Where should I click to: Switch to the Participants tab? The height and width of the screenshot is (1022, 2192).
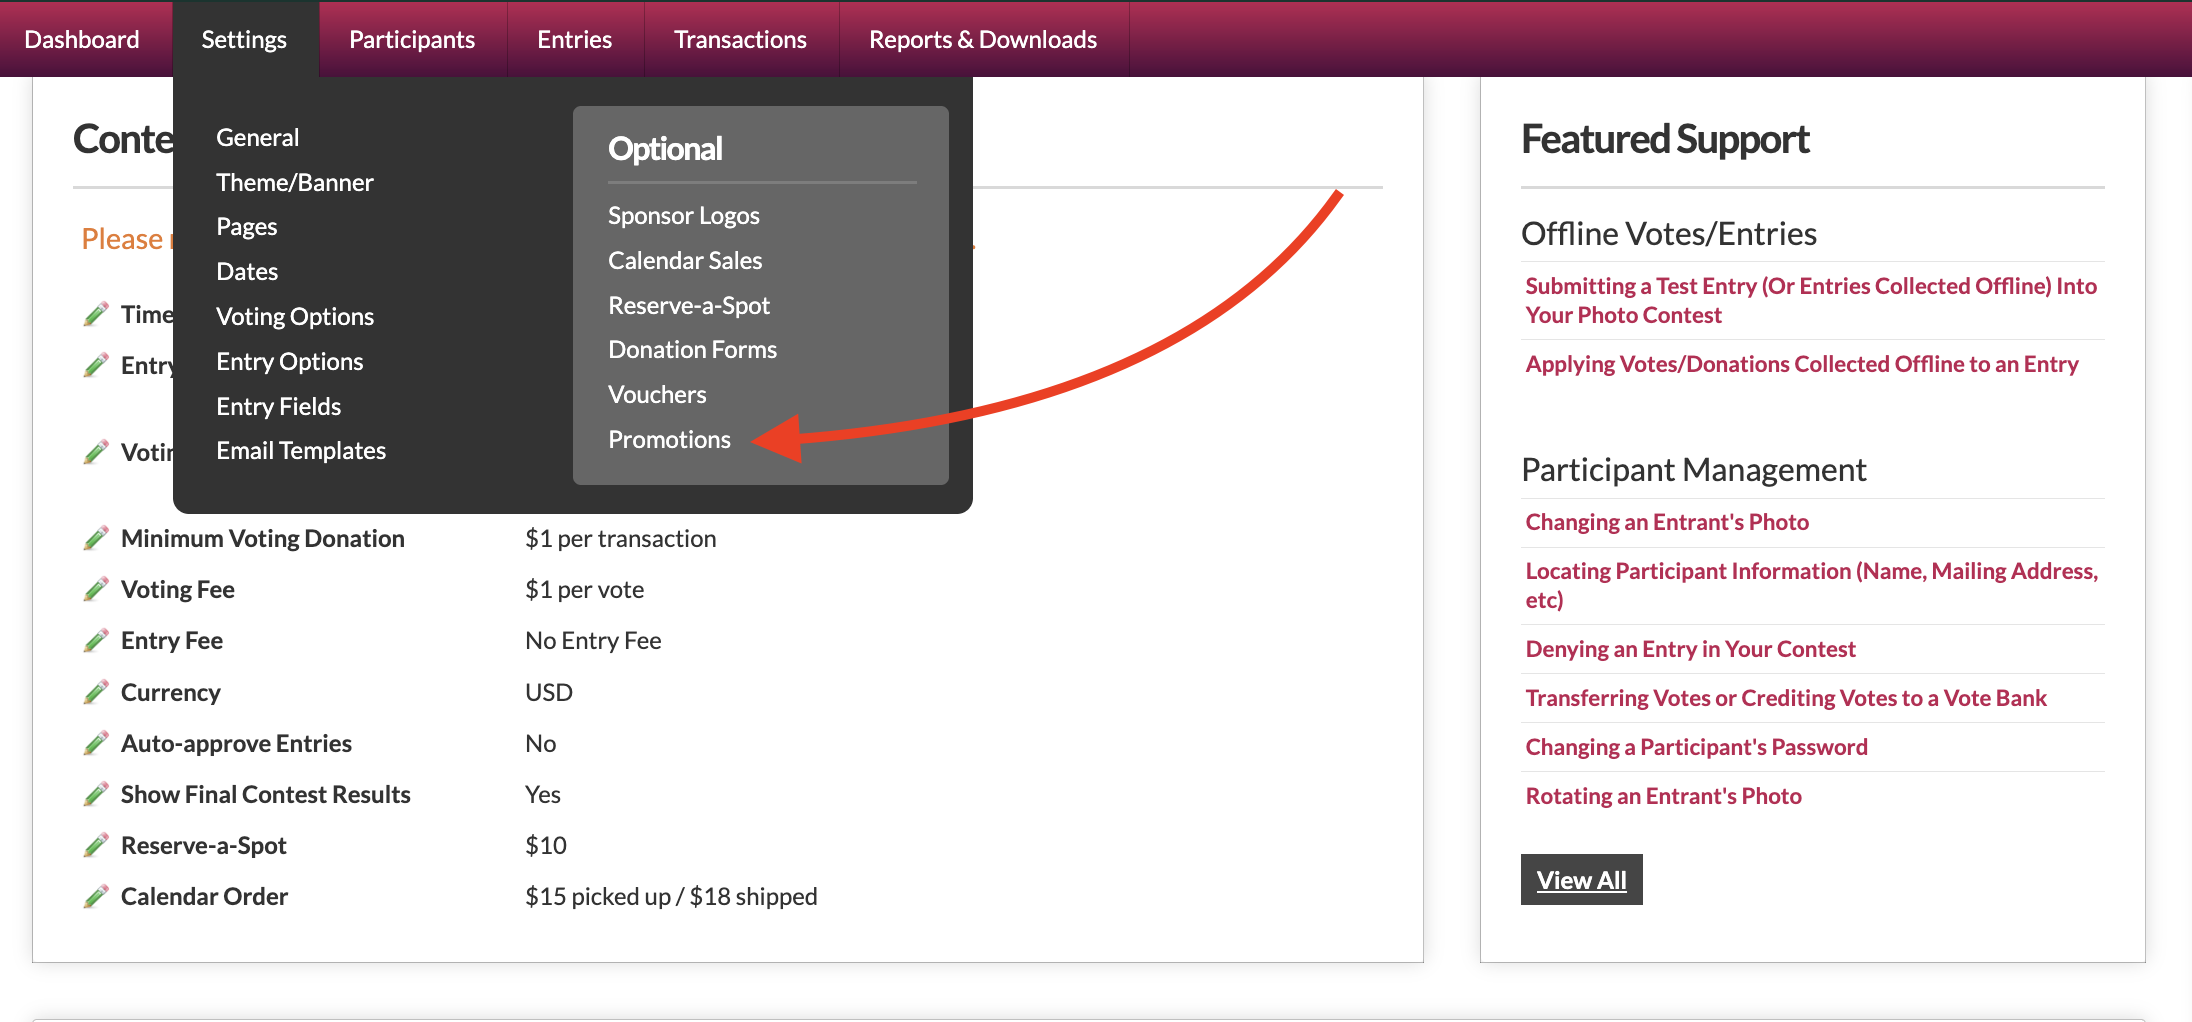point(412,39)
